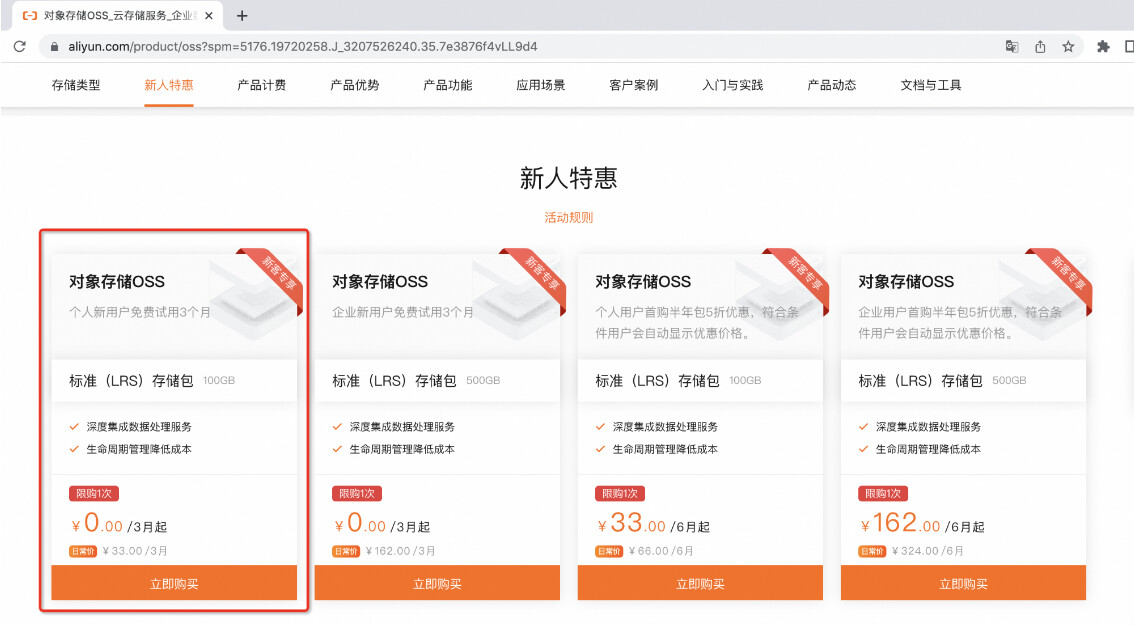The width and height of the screenshot is (1134, 628).
Task: Go to 文档与工具 tab
Action: tap(931, 85)
